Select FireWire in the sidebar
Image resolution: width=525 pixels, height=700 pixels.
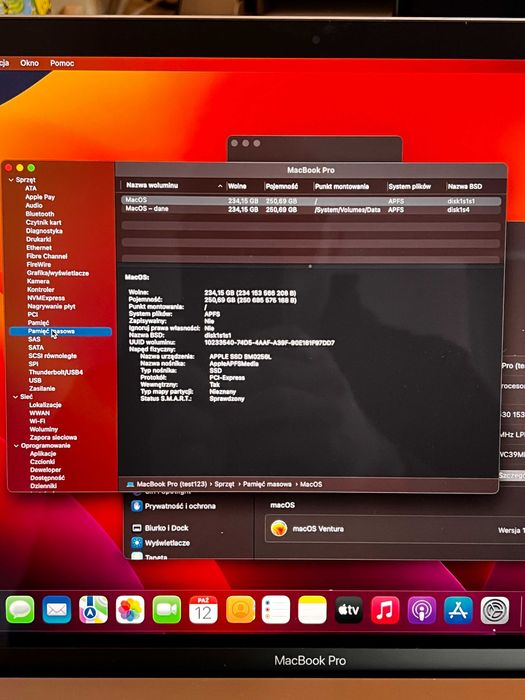click(39, 264)
